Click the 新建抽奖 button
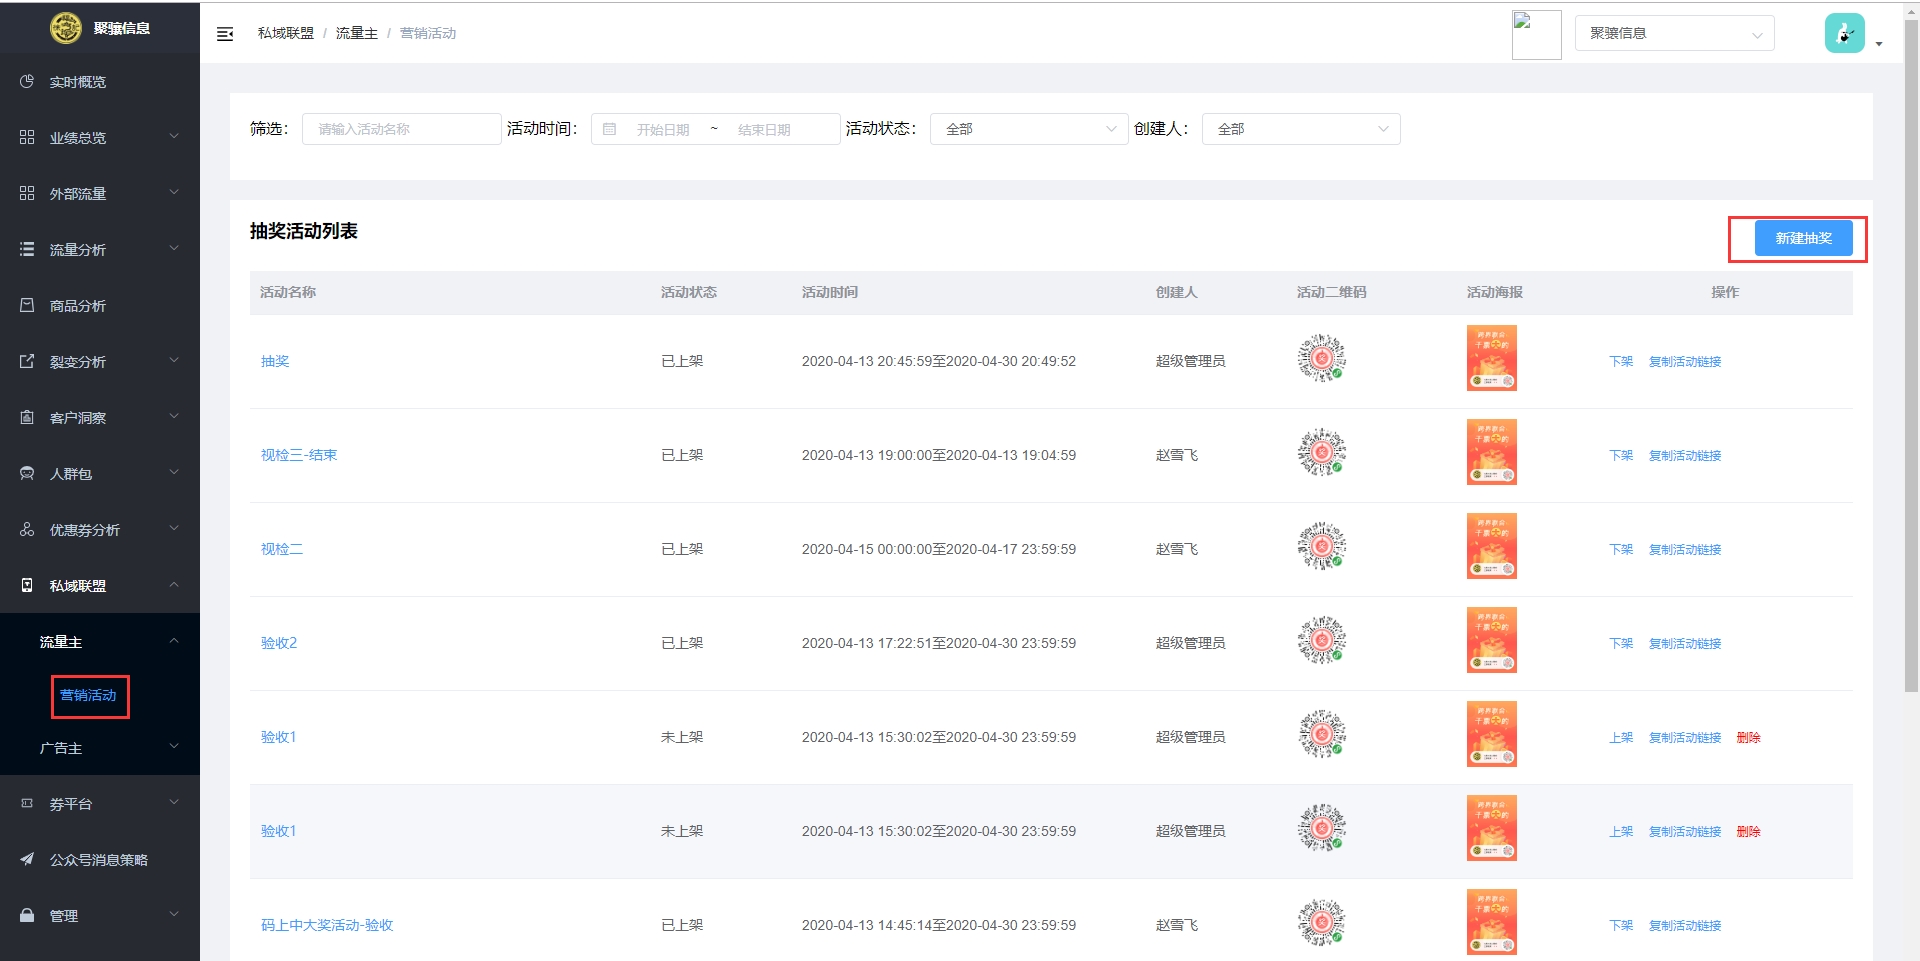The image size is (1920, 961). 1803,238
